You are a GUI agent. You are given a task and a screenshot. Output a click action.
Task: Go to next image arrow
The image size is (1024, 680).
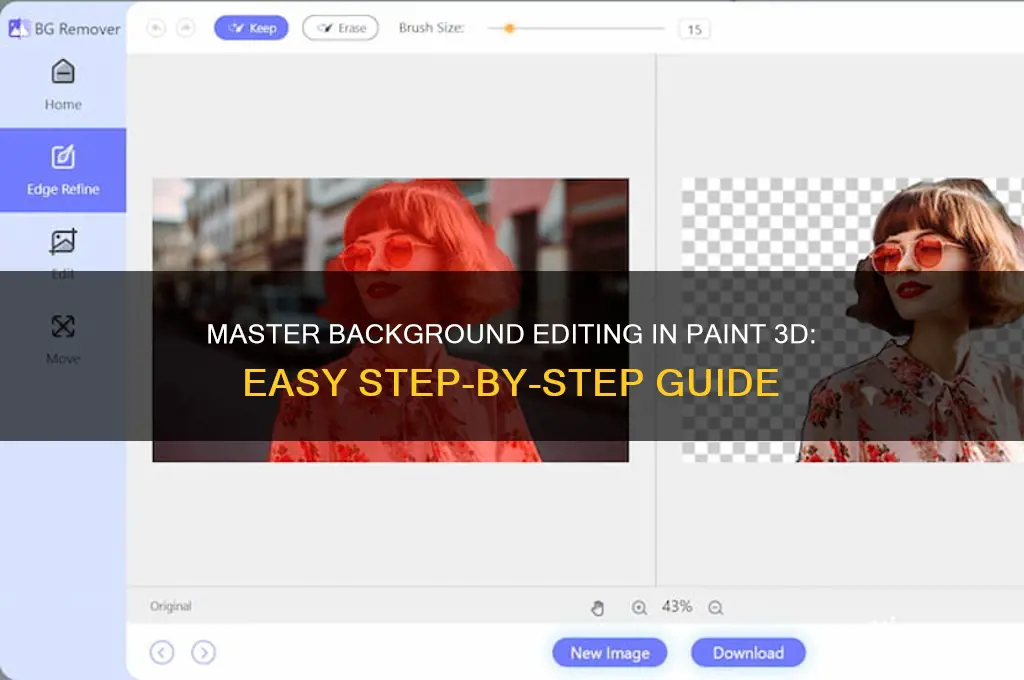point(204,652)
